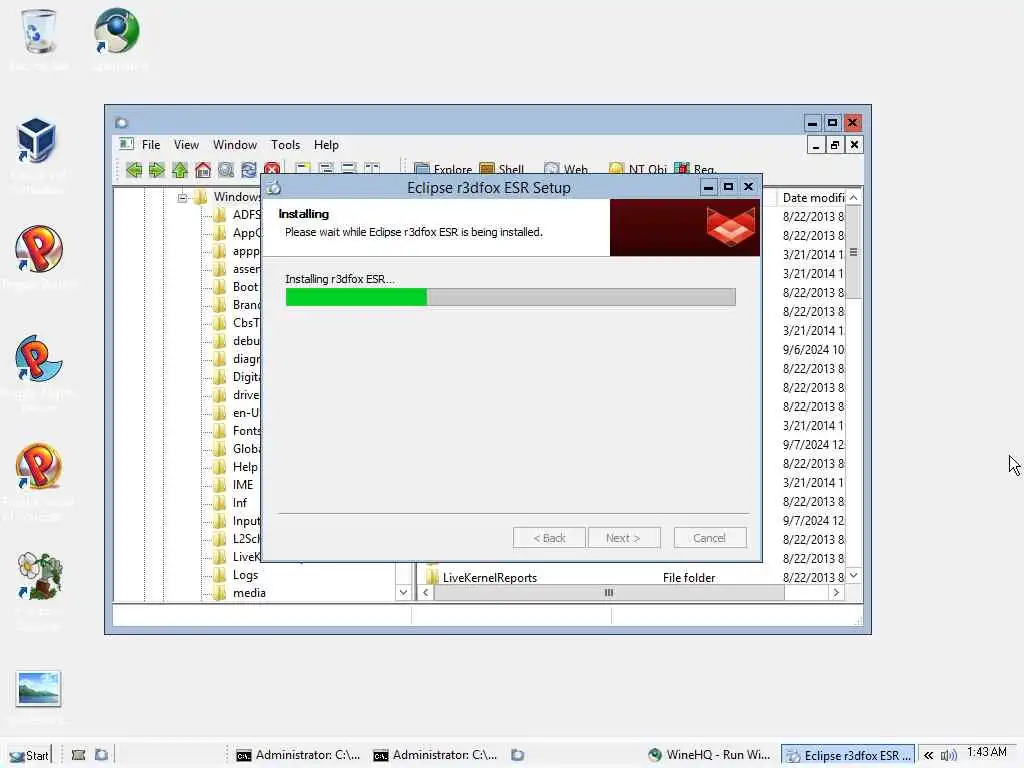
Task: Click the horizontal scrollbar left arrow
Action: point(426,592)
